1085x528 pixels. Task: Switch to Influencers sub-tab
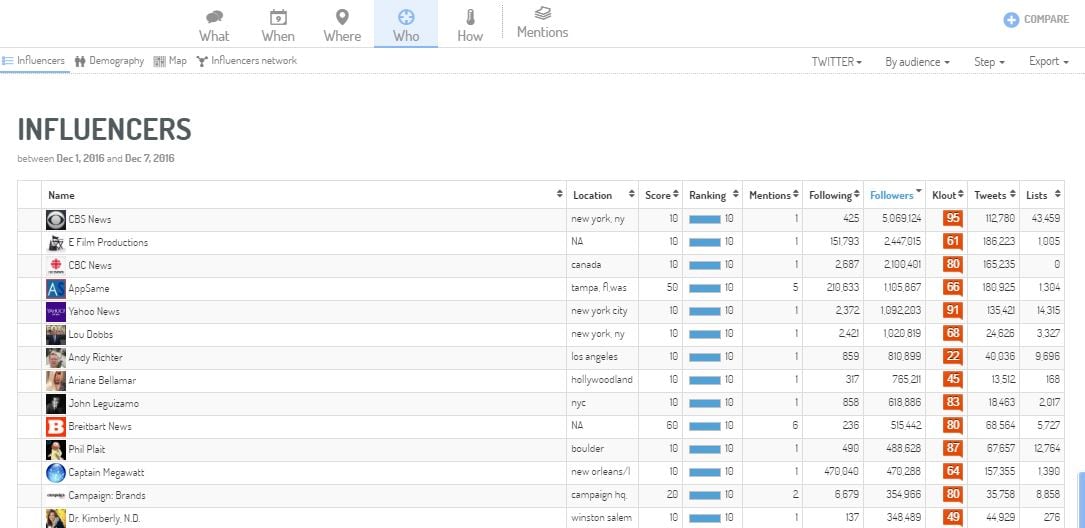click(x=34, y=61)
